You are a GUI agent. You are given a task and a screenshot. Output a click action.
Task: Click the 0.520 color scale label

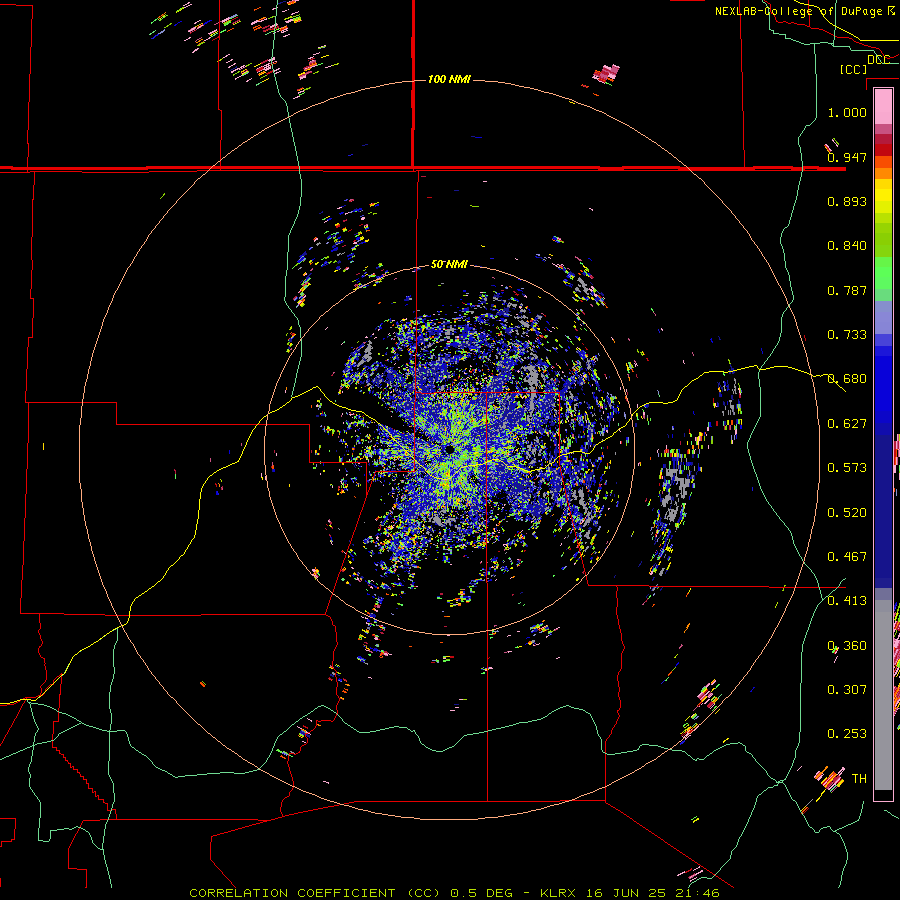[x=847, y=513]
